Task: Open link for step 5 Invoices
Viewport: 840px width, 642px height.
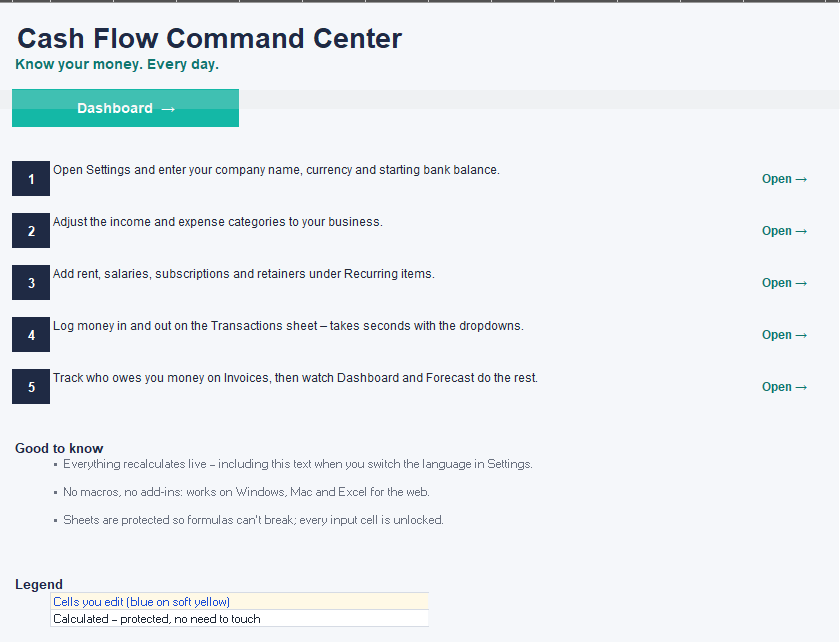Action: click(x=784, y=387)
